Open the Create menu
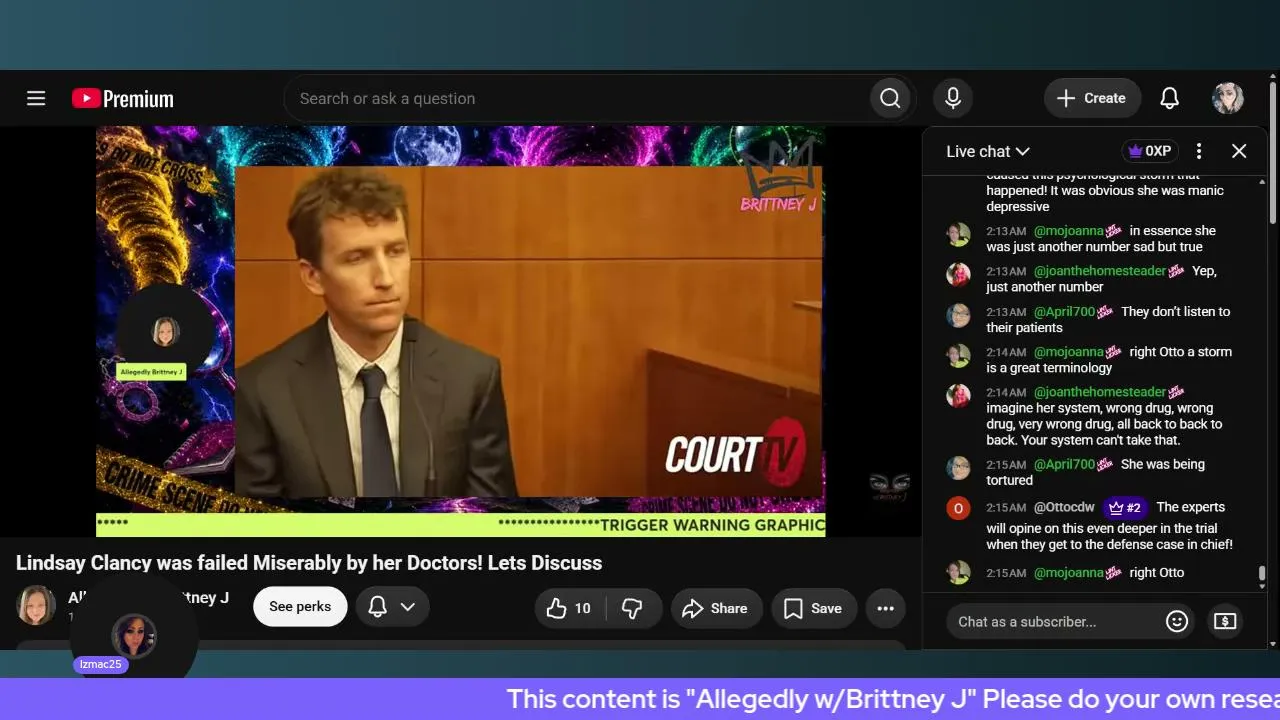The image size is (1280, 720). click(1092, 98)
